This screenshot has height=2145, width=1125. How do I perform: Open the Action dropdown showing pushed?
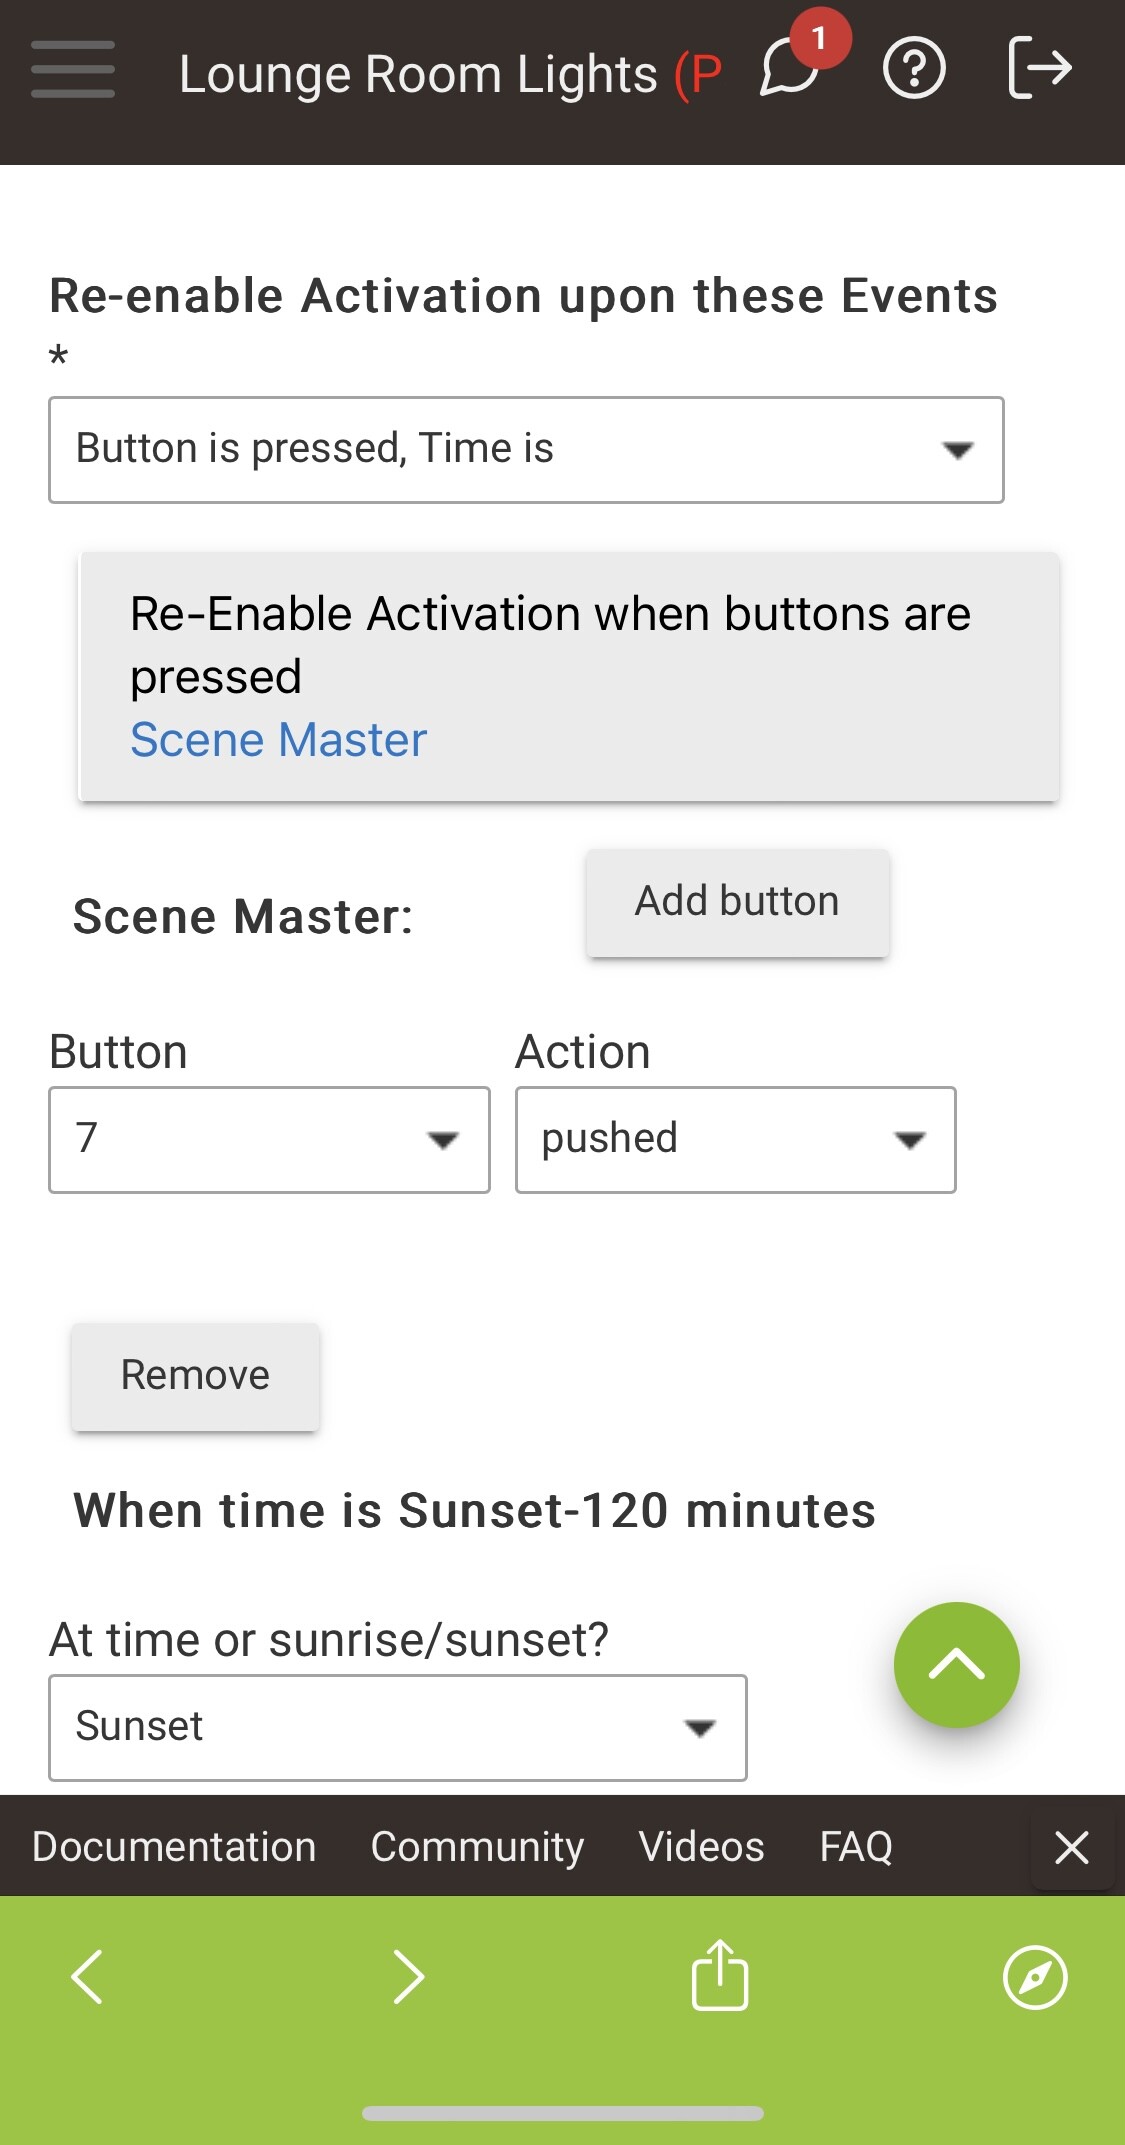[x=735, y=1140]
